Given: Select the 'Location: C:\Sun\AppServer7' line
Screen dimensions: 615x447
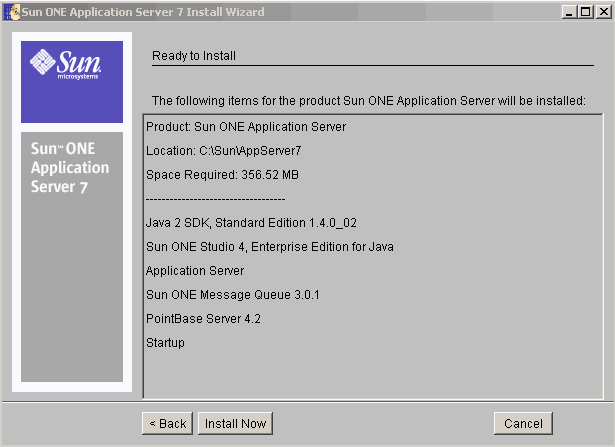Looking at the screenshot, I should point(224,151).
